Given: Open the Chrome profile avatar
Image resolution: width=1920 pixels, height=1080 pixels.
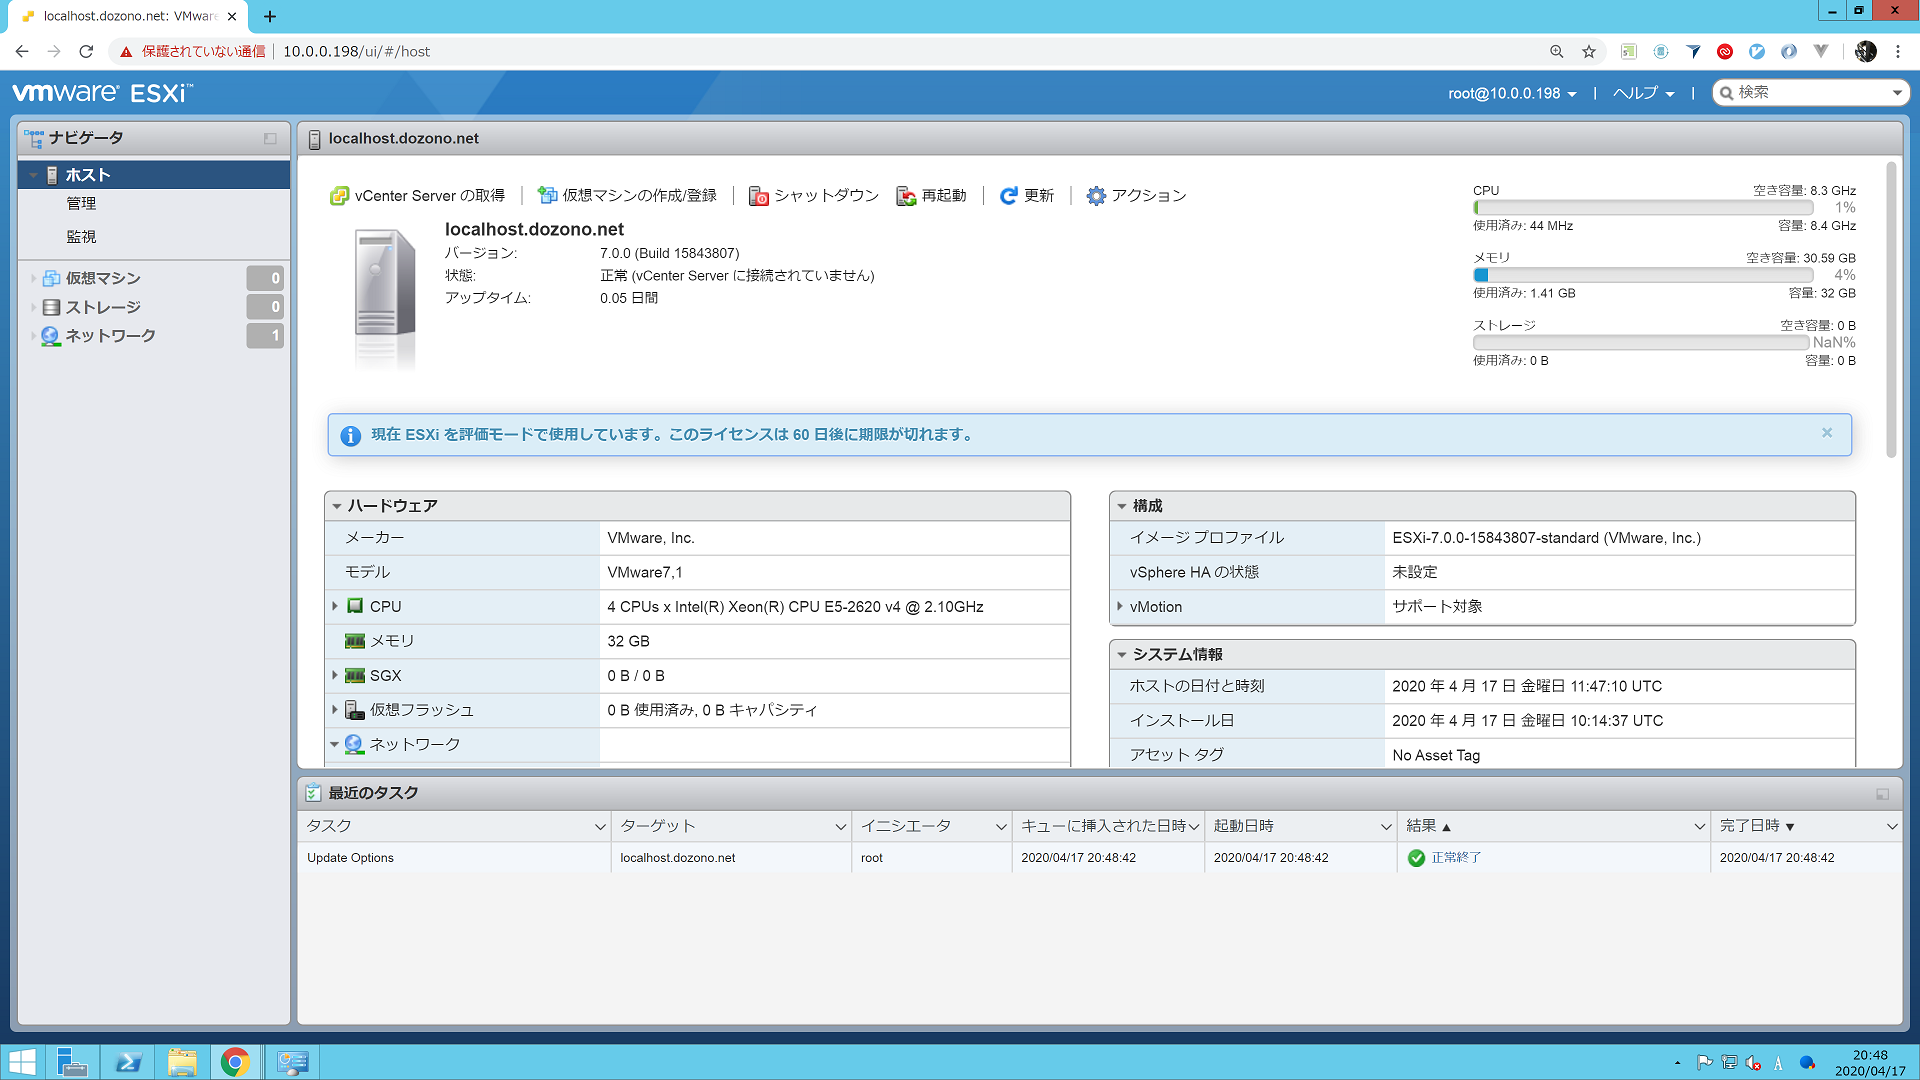Looking at the screenshot, I should point(1865,51).
